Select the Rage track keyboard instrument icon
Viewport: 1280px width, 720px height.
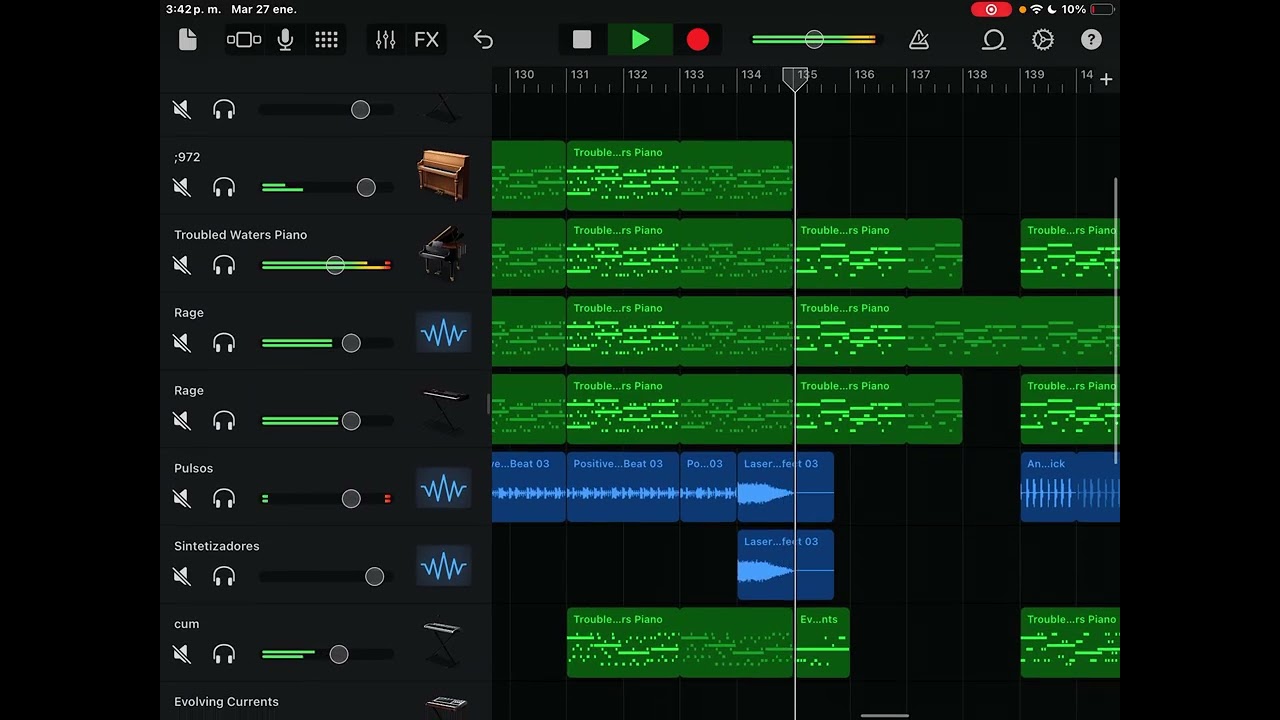point(444,410)
